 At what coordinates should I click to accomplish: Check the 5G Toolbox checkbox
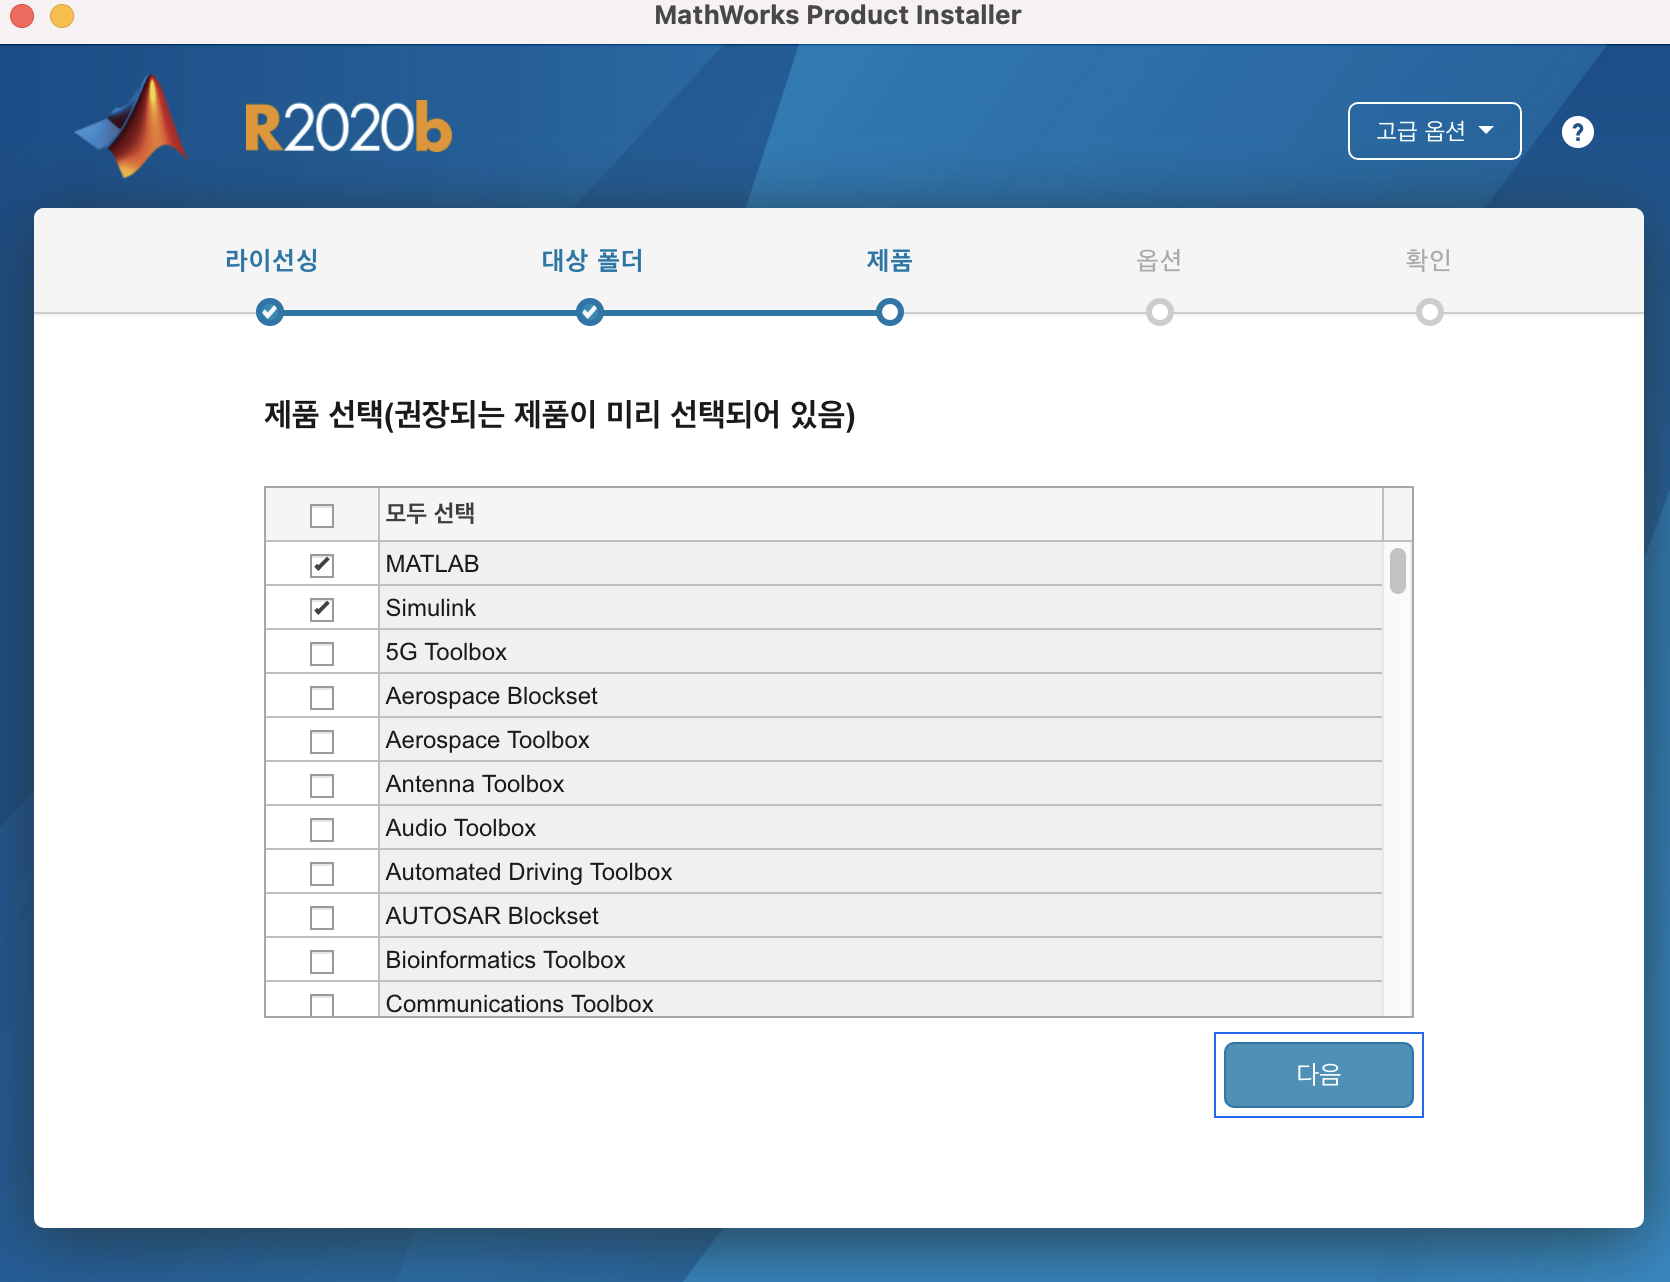[322, 654]
